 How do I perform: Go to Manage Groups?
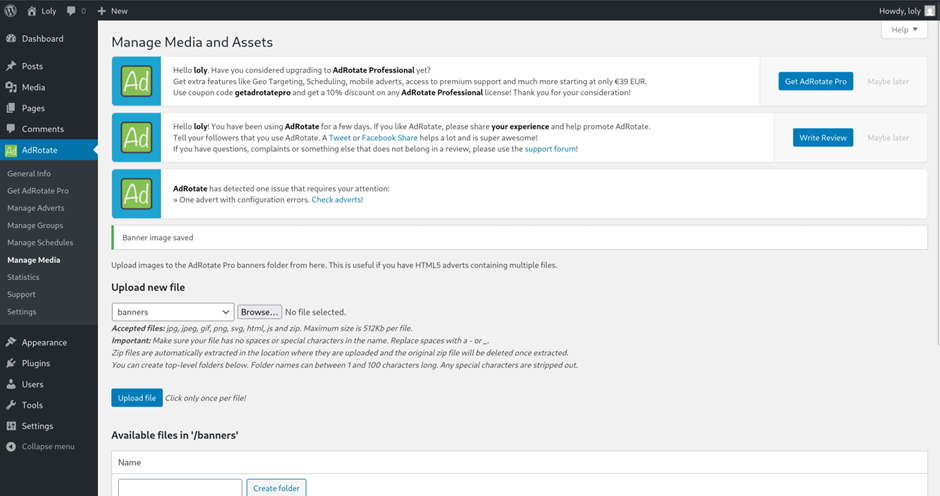tap(35, 226)
